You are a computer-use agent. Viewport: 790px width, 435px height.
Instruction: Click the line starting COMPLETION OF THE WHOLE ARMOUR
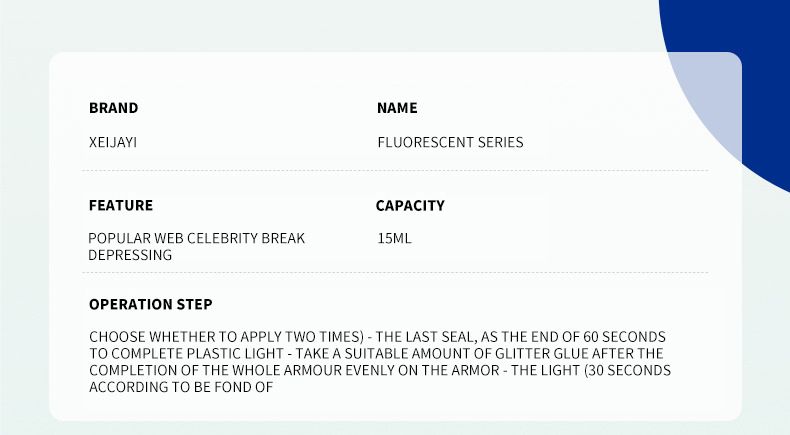380,370
